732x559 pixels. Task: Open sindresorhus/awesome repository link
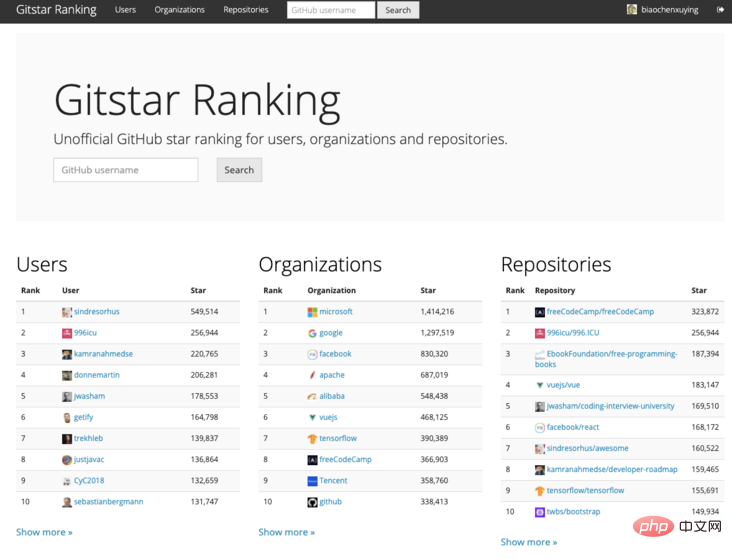click(x=588, y=448)
